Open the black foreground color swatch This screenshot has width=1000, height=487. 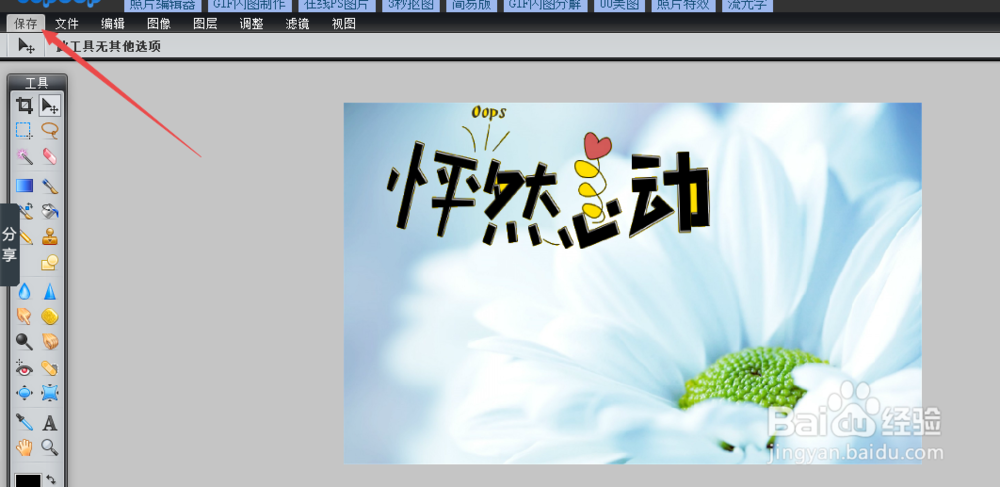28,481
